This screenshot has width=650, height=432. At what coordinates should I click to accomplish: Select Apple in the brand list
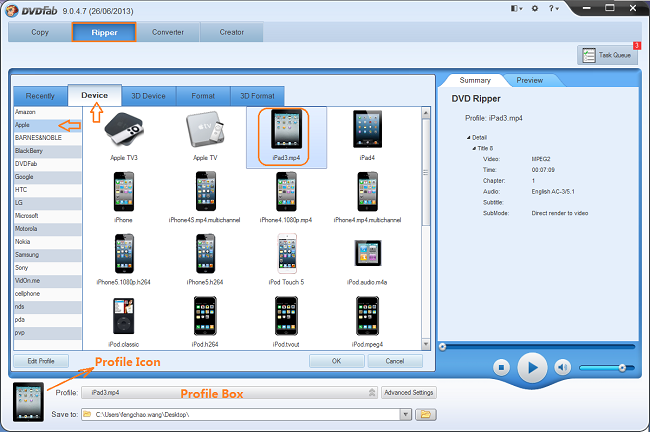48,125
